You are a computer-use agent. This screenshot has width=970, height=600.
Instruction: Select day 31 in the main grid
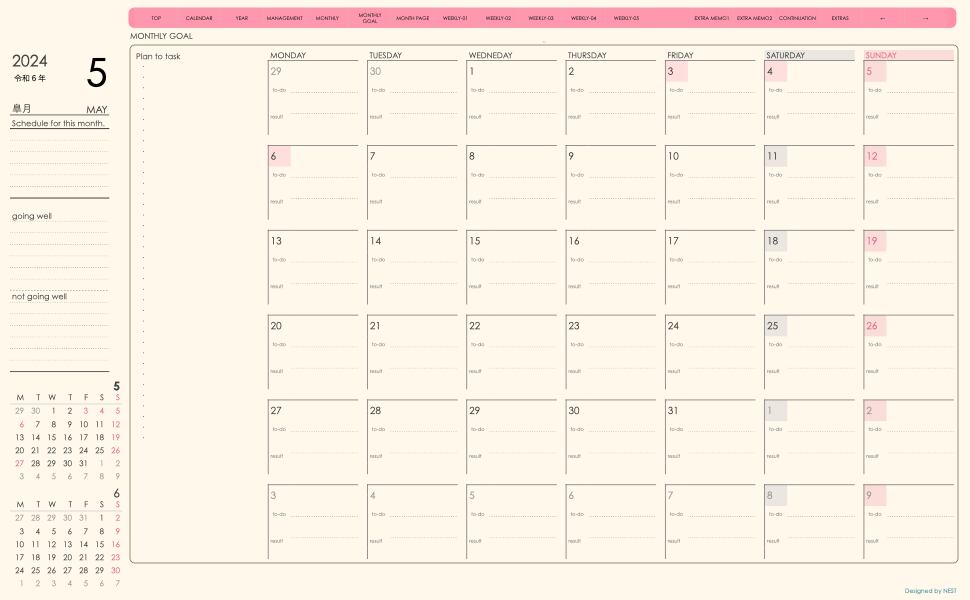(x=673, y=410)
